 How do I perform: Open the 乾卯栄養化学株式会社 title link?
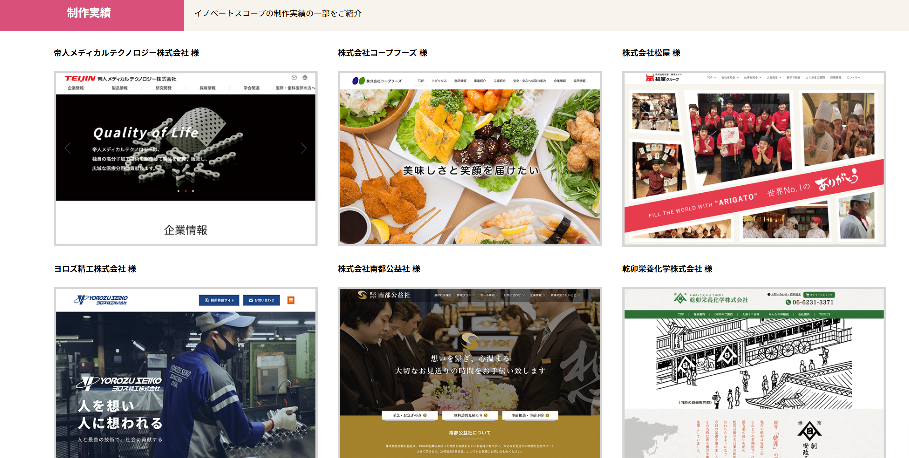(667, 269)
